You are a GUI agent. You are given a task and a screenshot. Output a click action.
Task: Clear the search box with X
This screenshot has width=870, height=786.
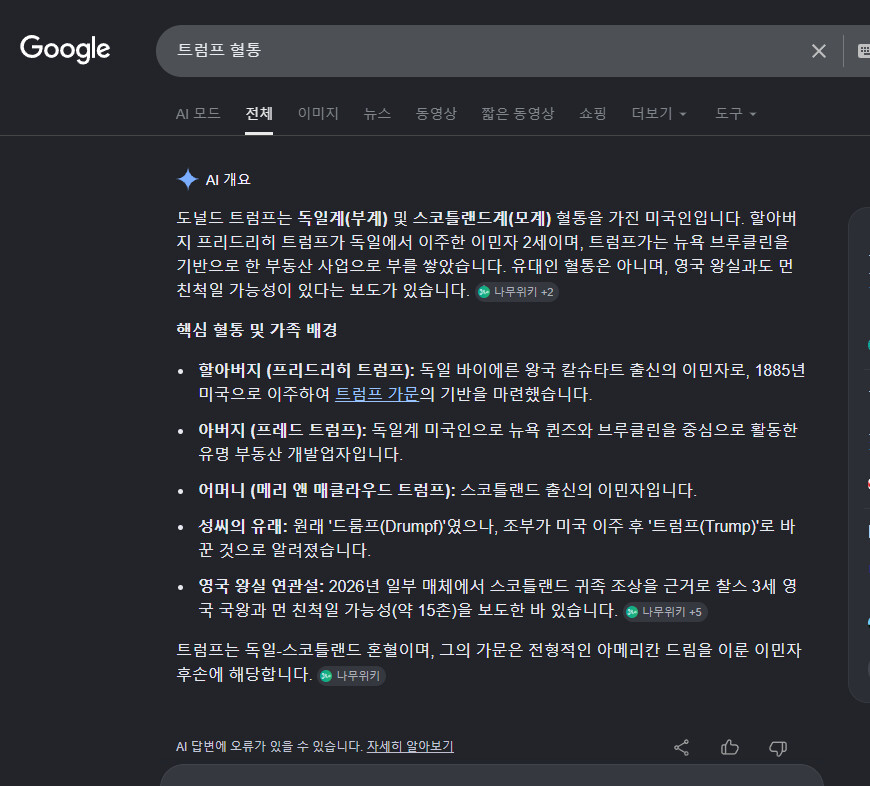click(x=818, y=51)
